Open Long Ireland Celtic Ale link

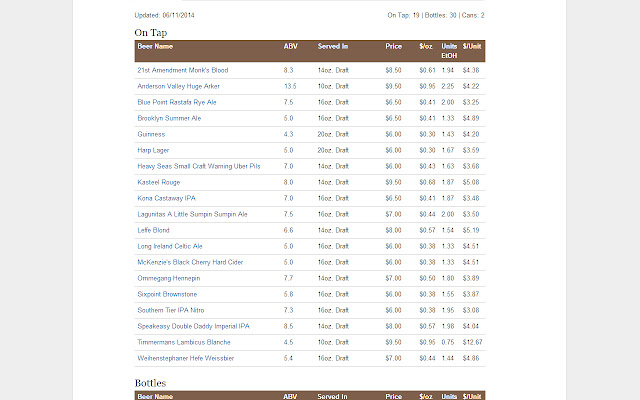170,246
